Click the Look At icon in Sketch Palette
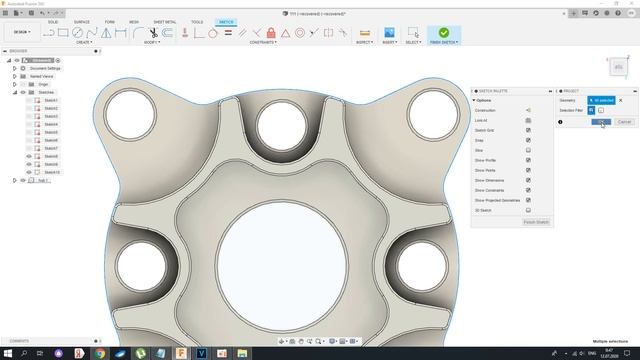Image resolution: width=640 pixels, height=360 pixels. [x=528, y=120]
